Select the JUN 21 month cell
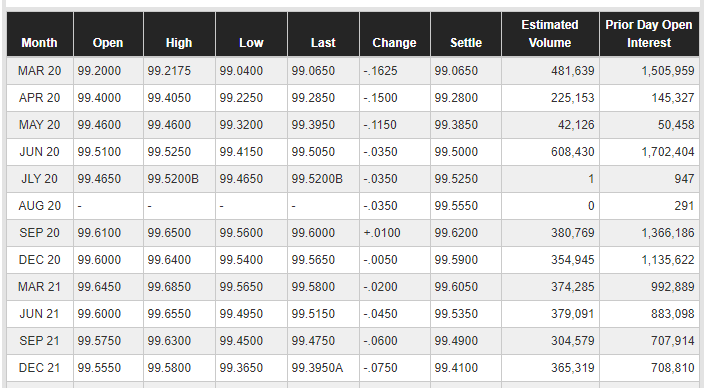This screenshot has width=709, height=388. (x=40, y=314)
